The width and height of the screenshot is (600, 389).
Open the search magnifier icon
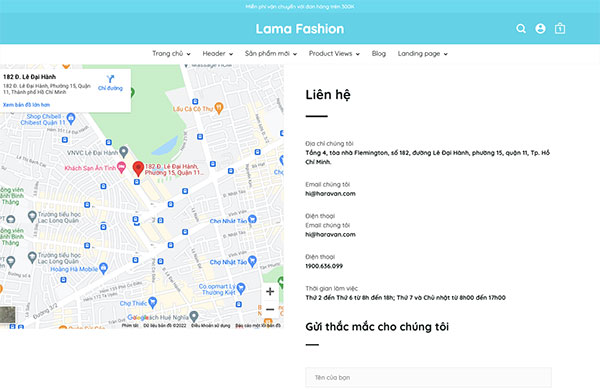click(x=521, y=29)
